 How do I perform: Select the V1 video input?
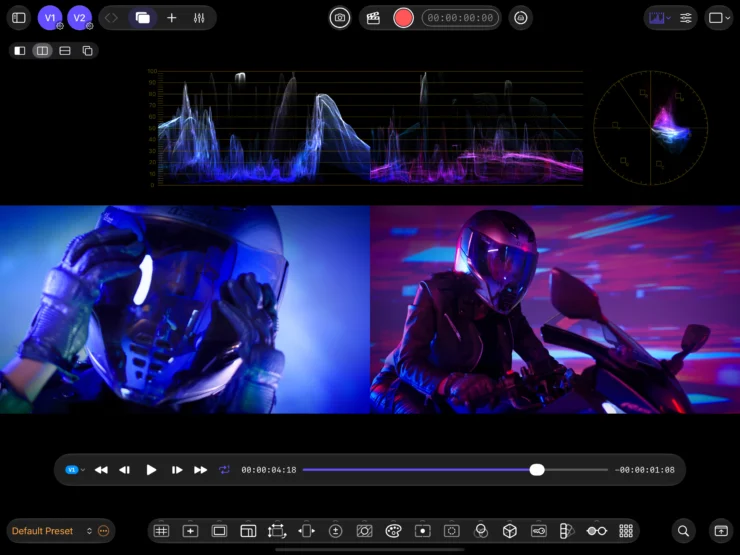click(50, 18)
